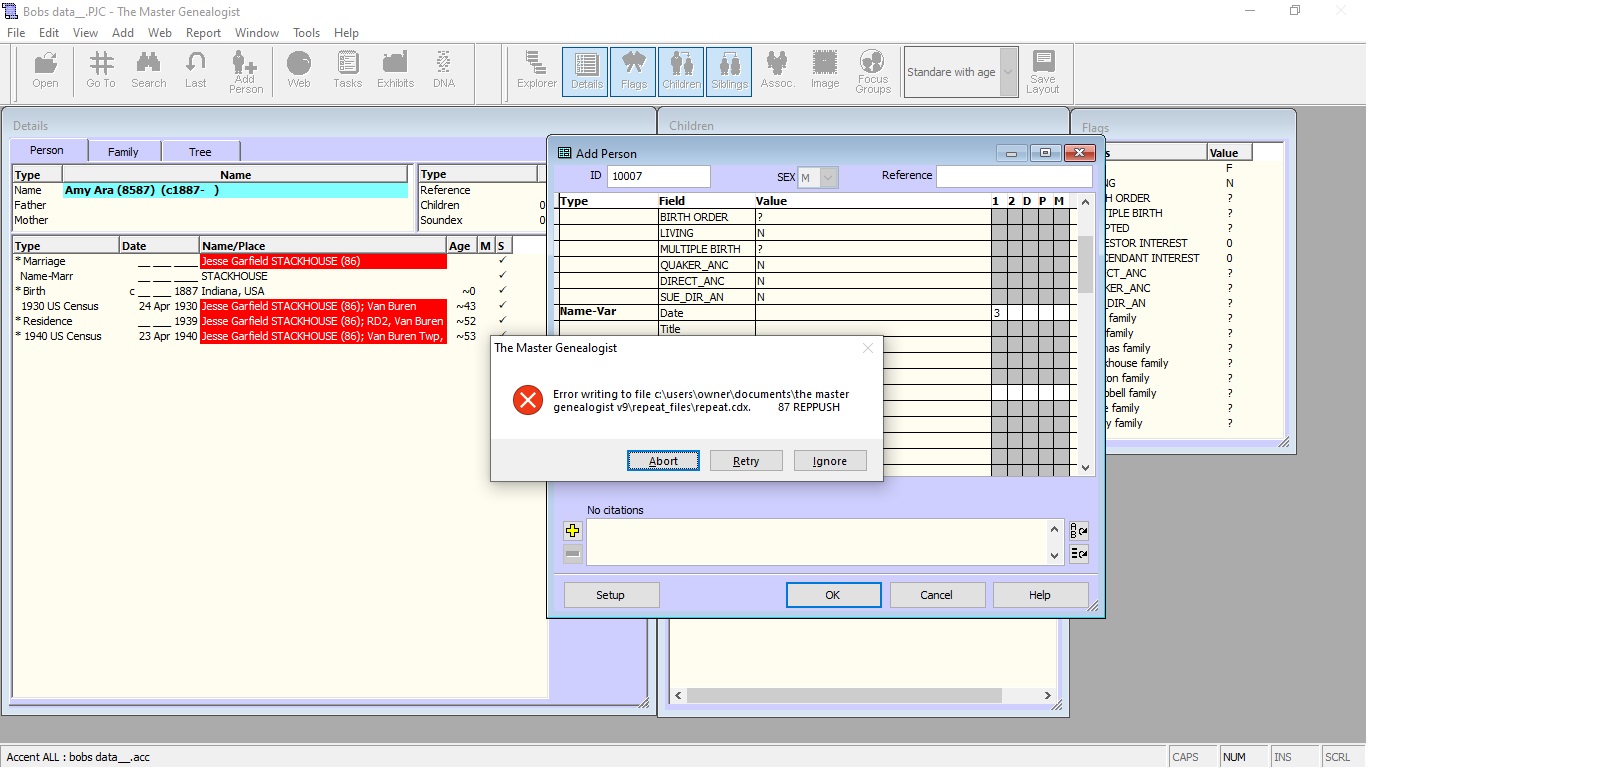Click the Last person toolbar icon
Viewport: 1620px width, 768px height.
pyautogui.click(x=196, y=71)
